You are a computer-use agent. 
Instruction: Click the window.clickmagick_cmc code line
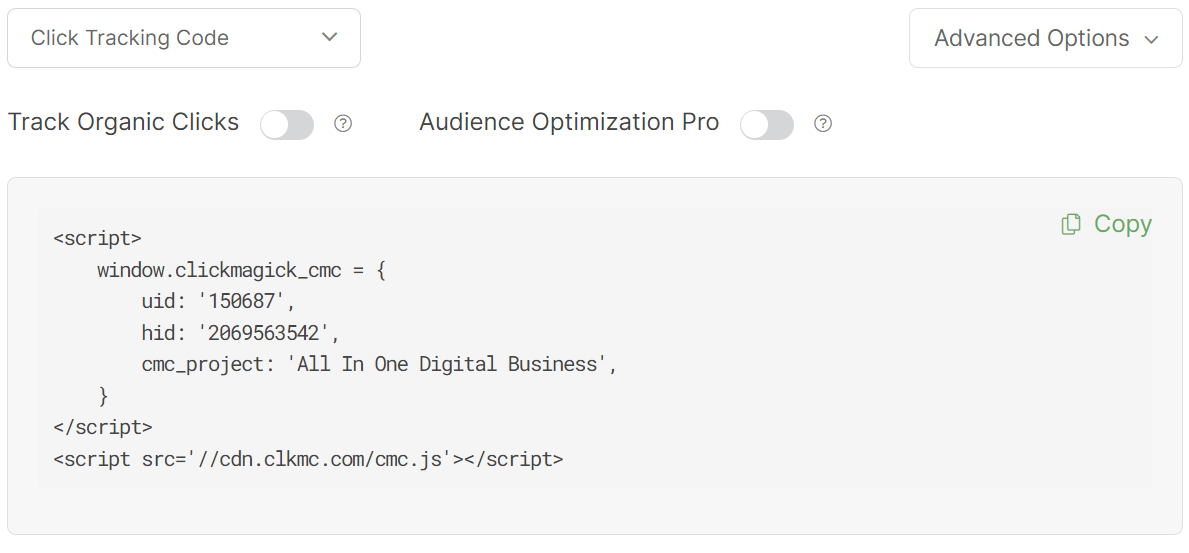[241, 270]
